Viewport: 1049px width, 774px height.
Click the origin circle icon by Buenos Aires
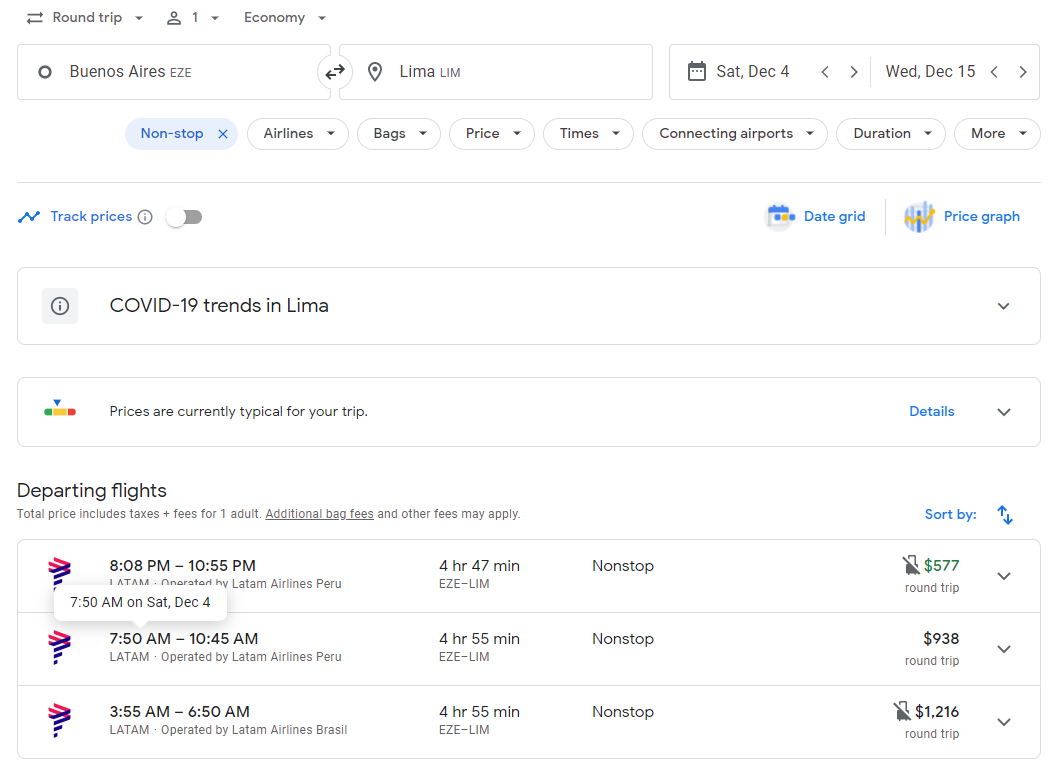(x=45, y=72)
